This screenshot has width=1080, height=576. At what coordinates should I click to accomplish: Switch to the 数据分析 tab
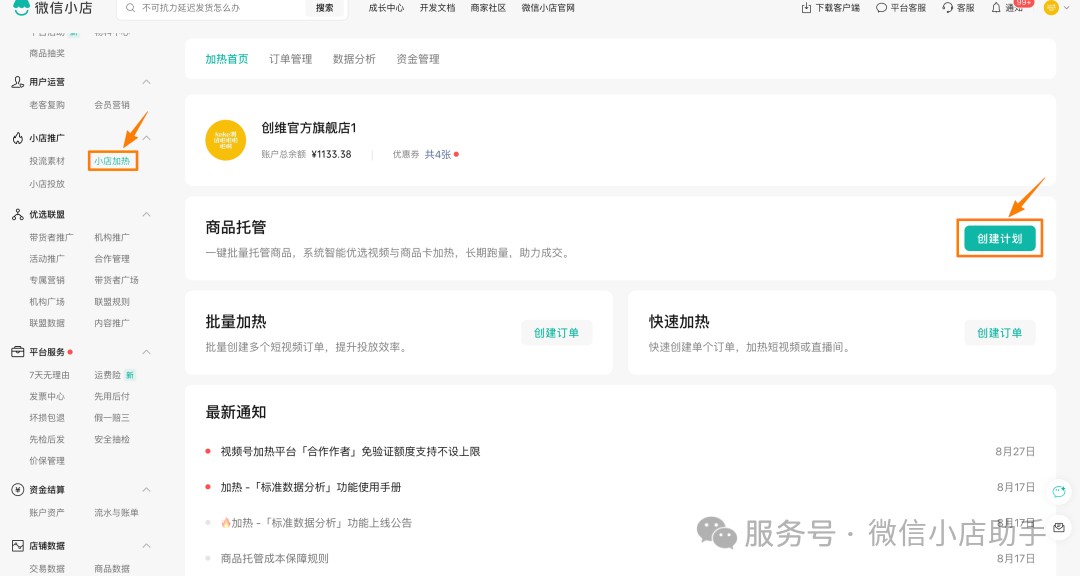(x=354, y=59)
